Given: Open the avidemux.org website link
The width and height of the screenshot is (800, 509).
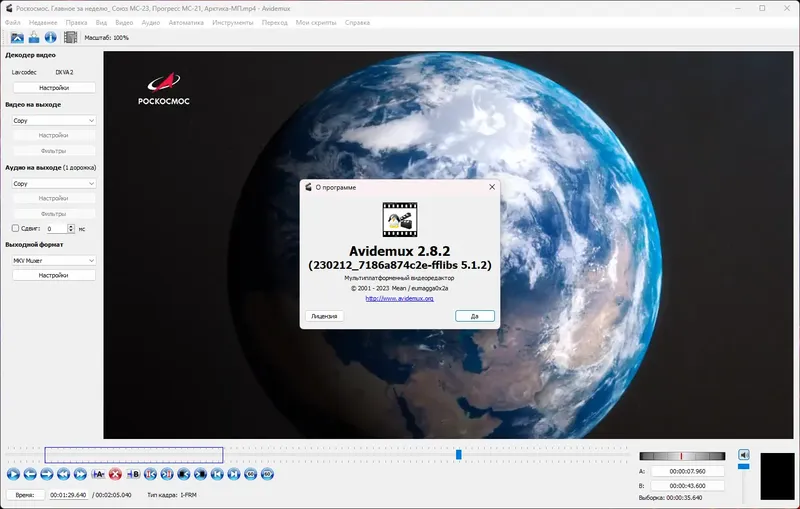Looking at the screenshot, I should coord(399,299).
